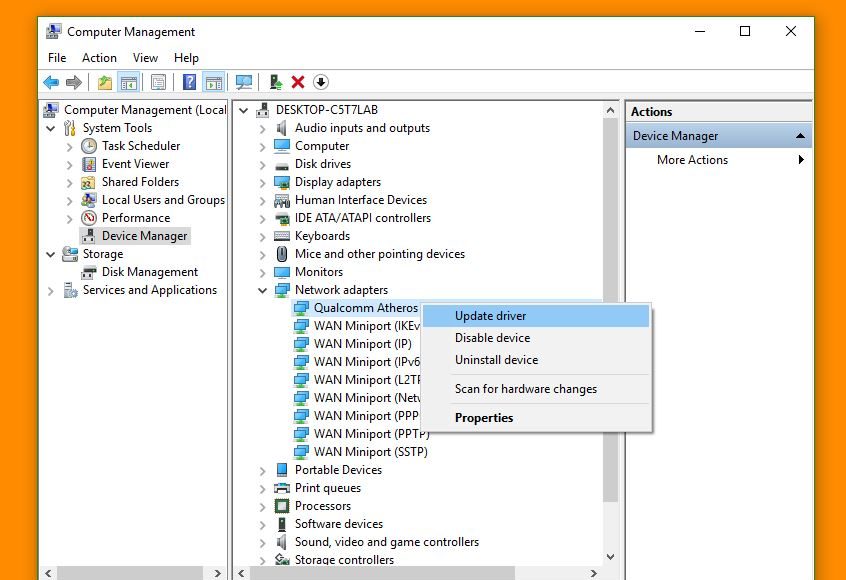This screenshot has height=580, width=846.
Task: Click the device list vertical scrollbar down arrow
Action: (x=611, y=557)
